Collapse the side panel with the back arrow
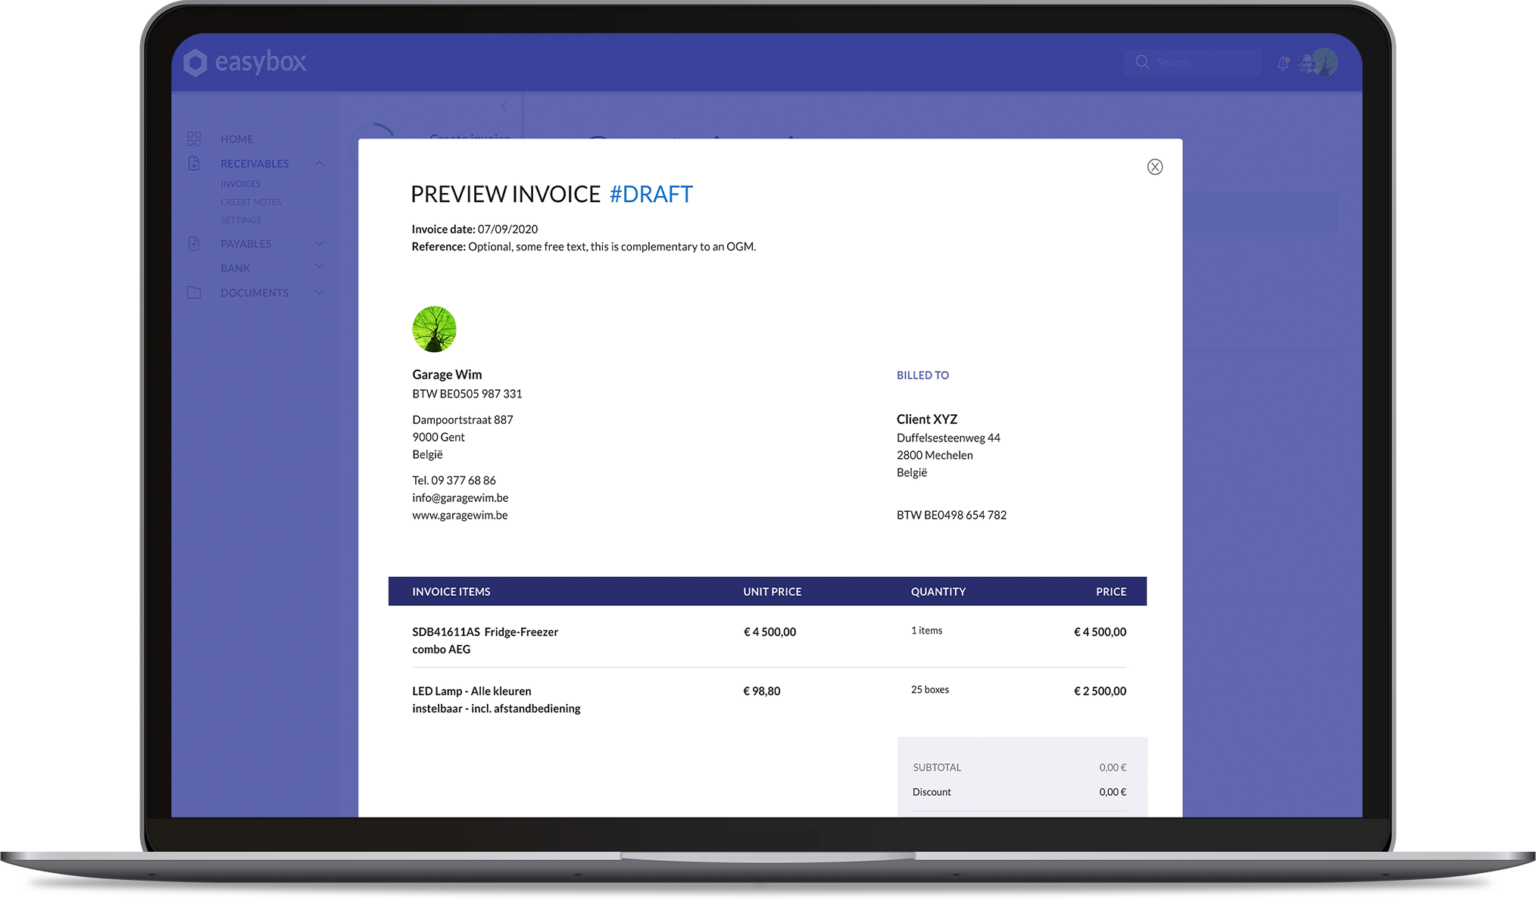1536x901 pixels. 503,107
